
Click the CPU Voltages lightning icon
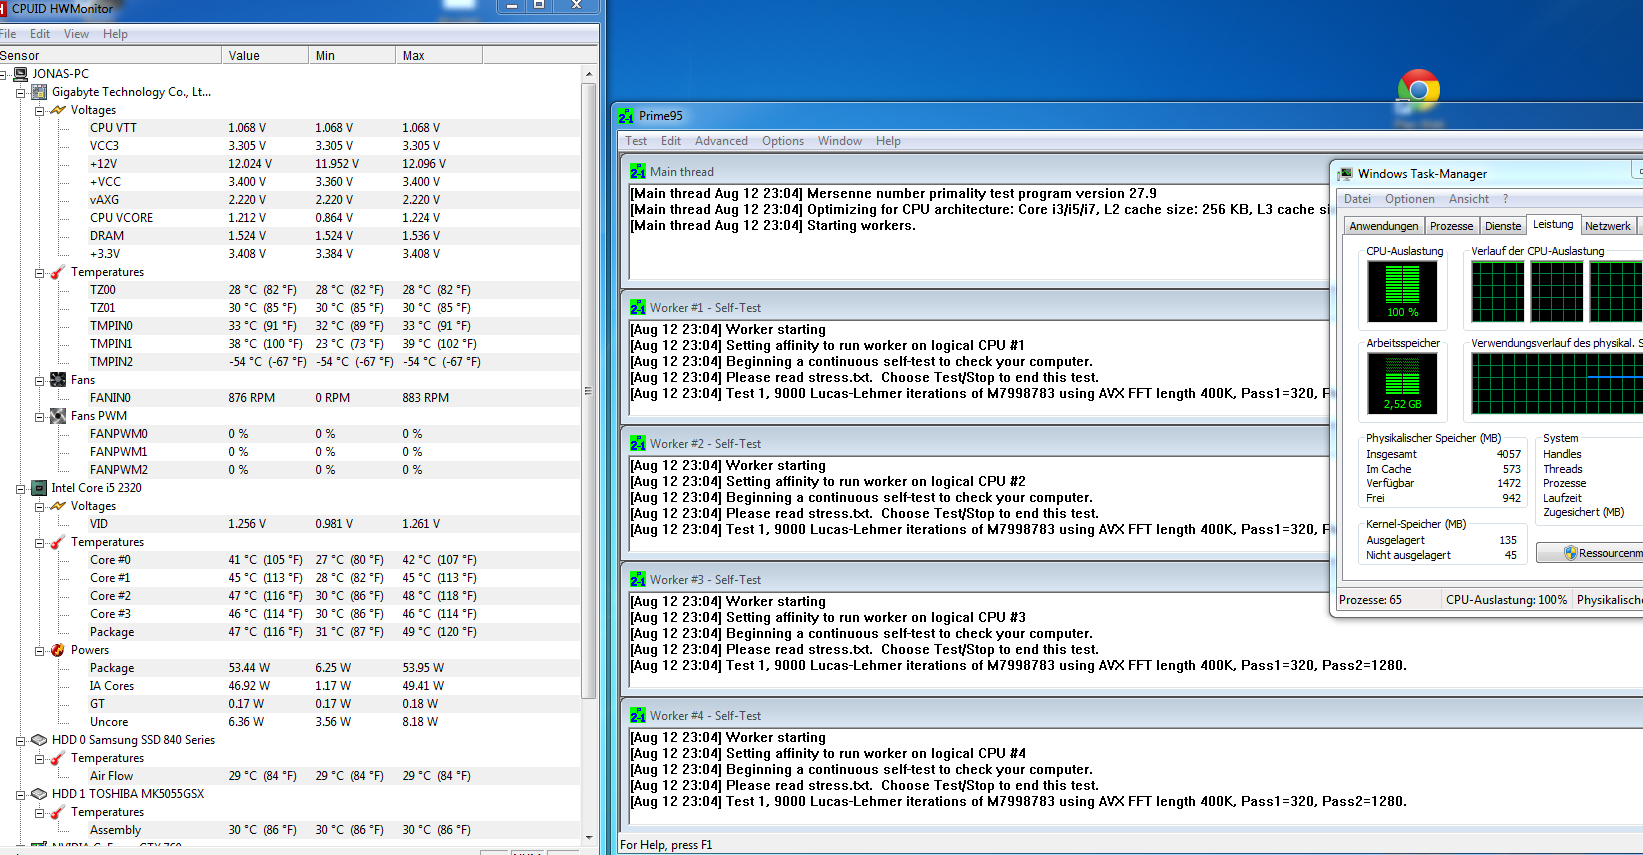[x=58, y=506]
